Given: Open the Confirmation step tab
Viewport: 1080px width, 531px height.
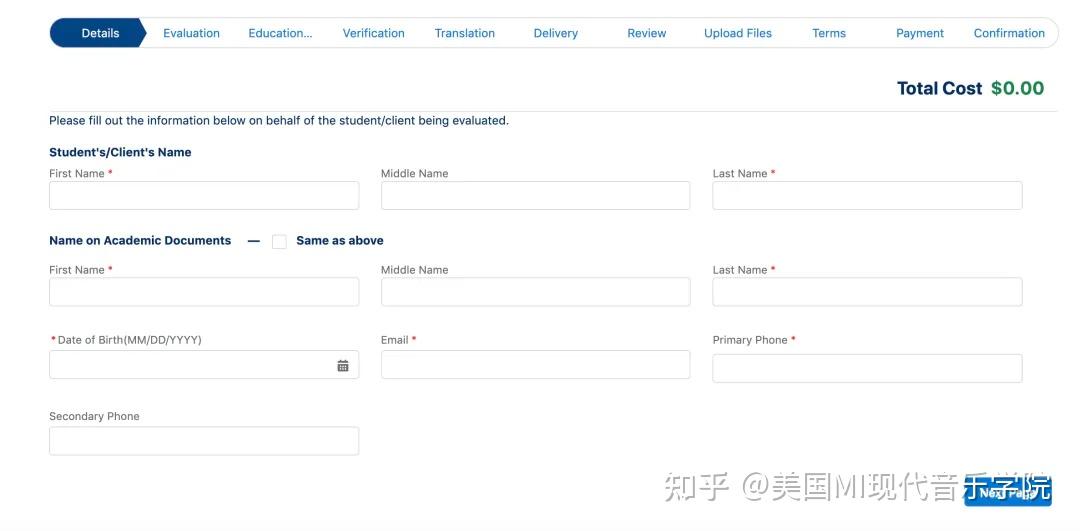Looking at the screenshot, I should [x=1009, y=33].
